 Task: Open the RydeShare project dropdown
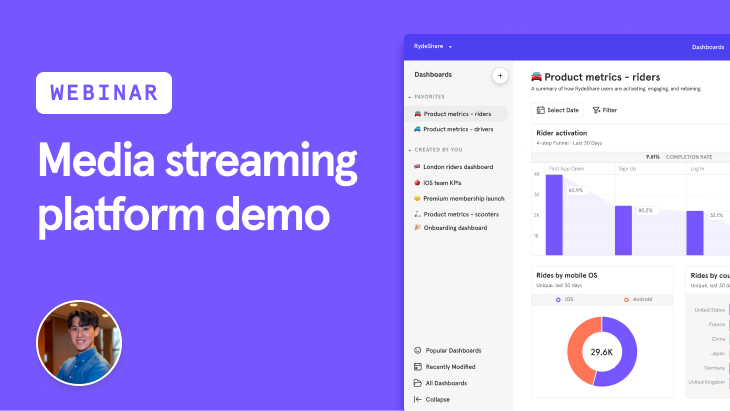[433, 46]
